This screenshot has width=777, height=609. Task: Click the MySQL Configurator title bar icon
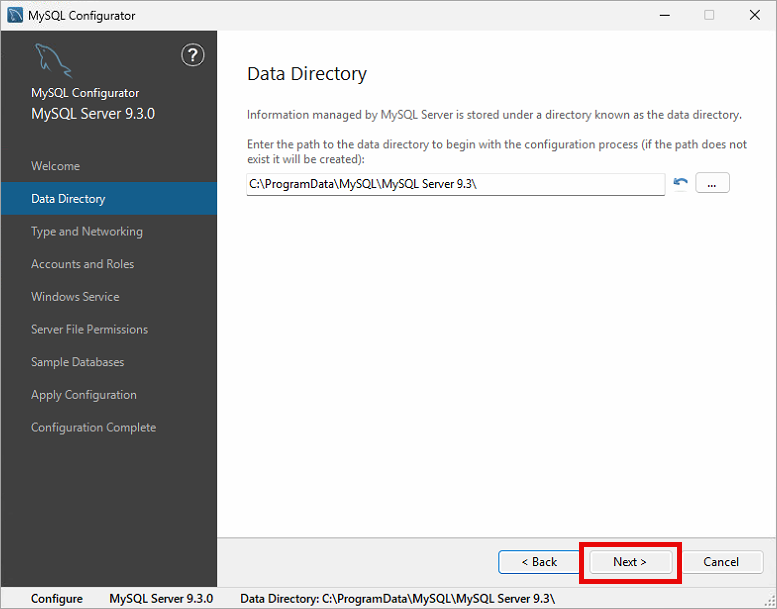[x=15, y=15]
